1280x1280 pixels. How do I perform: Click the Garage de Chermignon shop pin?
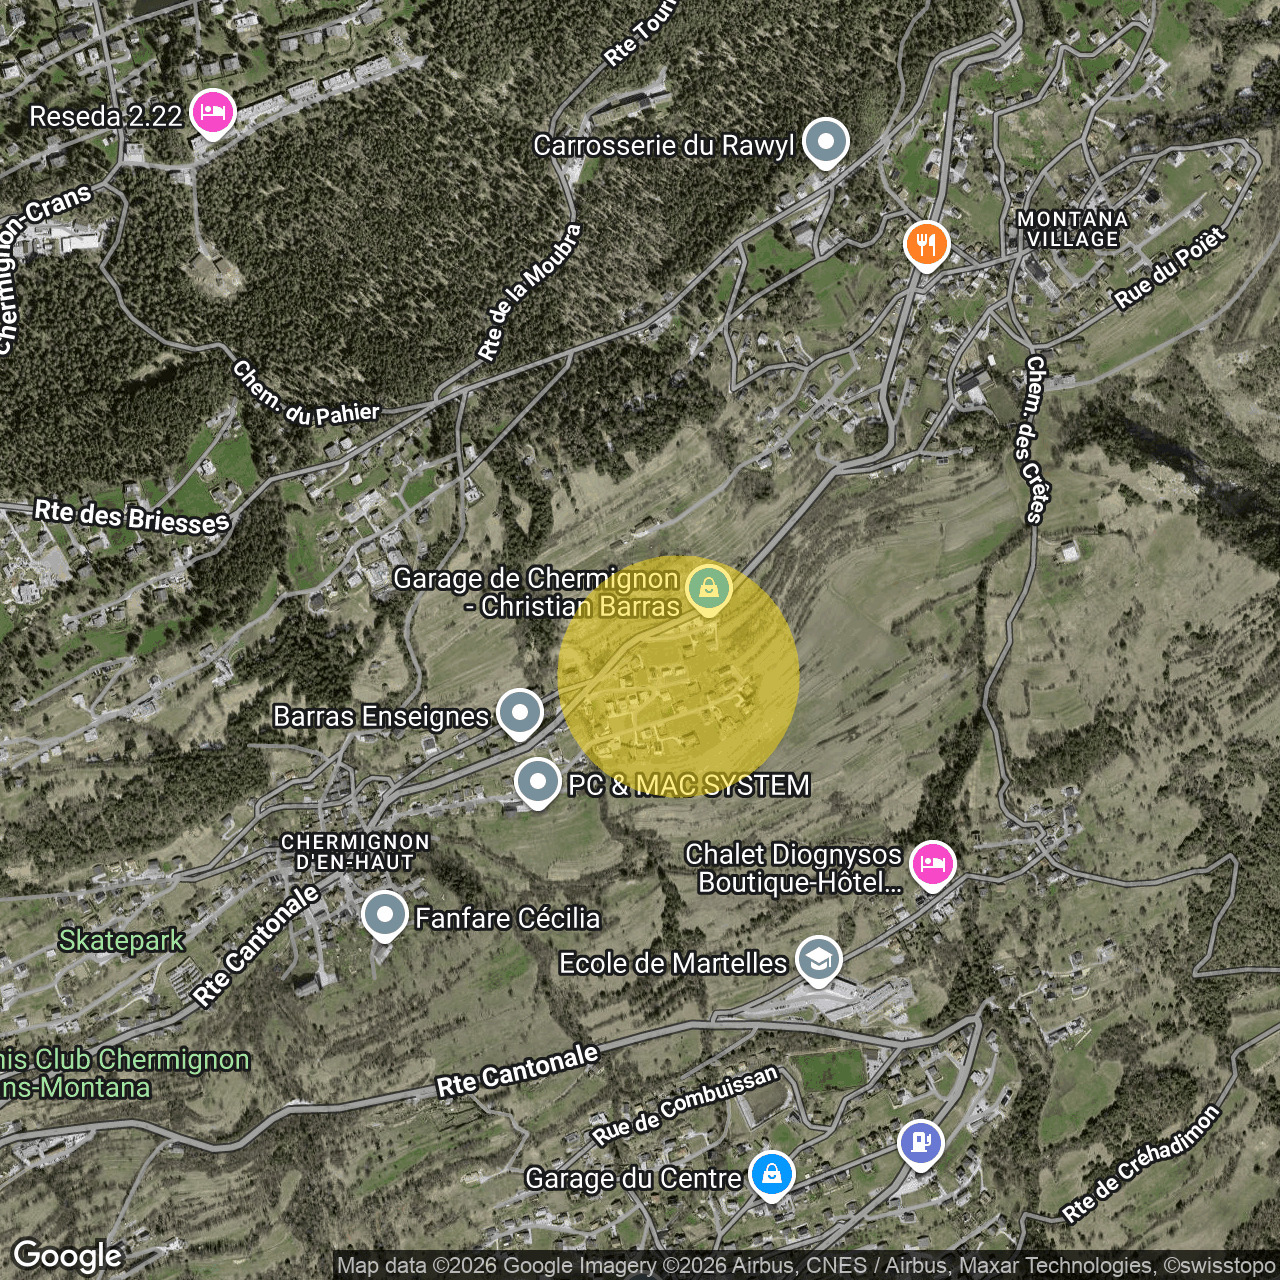[709, 588]
